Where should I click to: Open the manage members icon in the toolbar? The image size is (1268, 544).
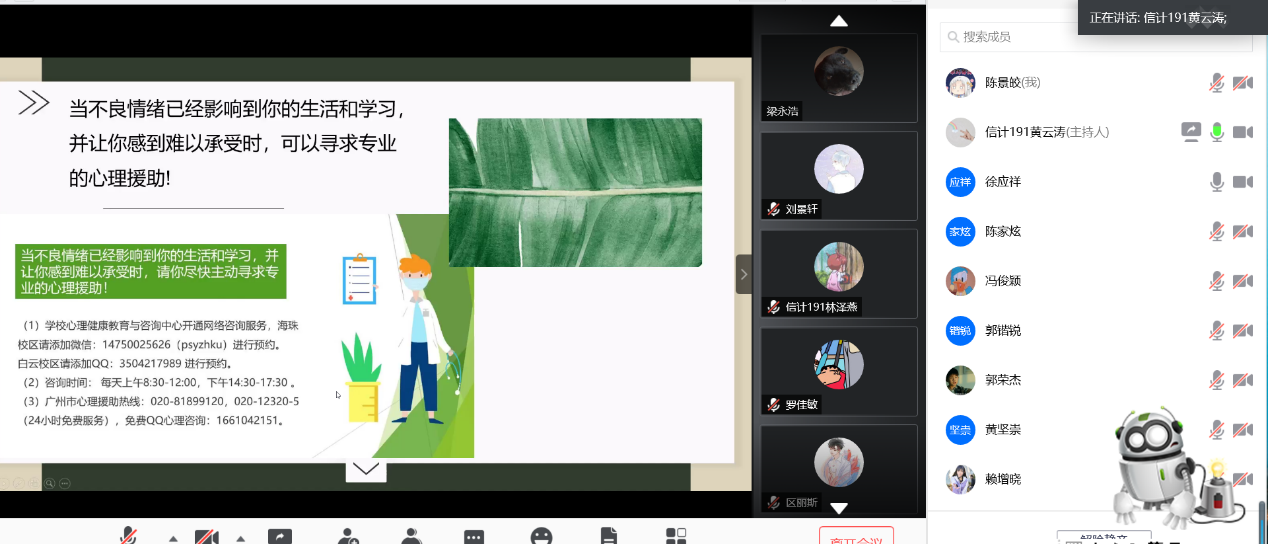click(x=411, y=537)
